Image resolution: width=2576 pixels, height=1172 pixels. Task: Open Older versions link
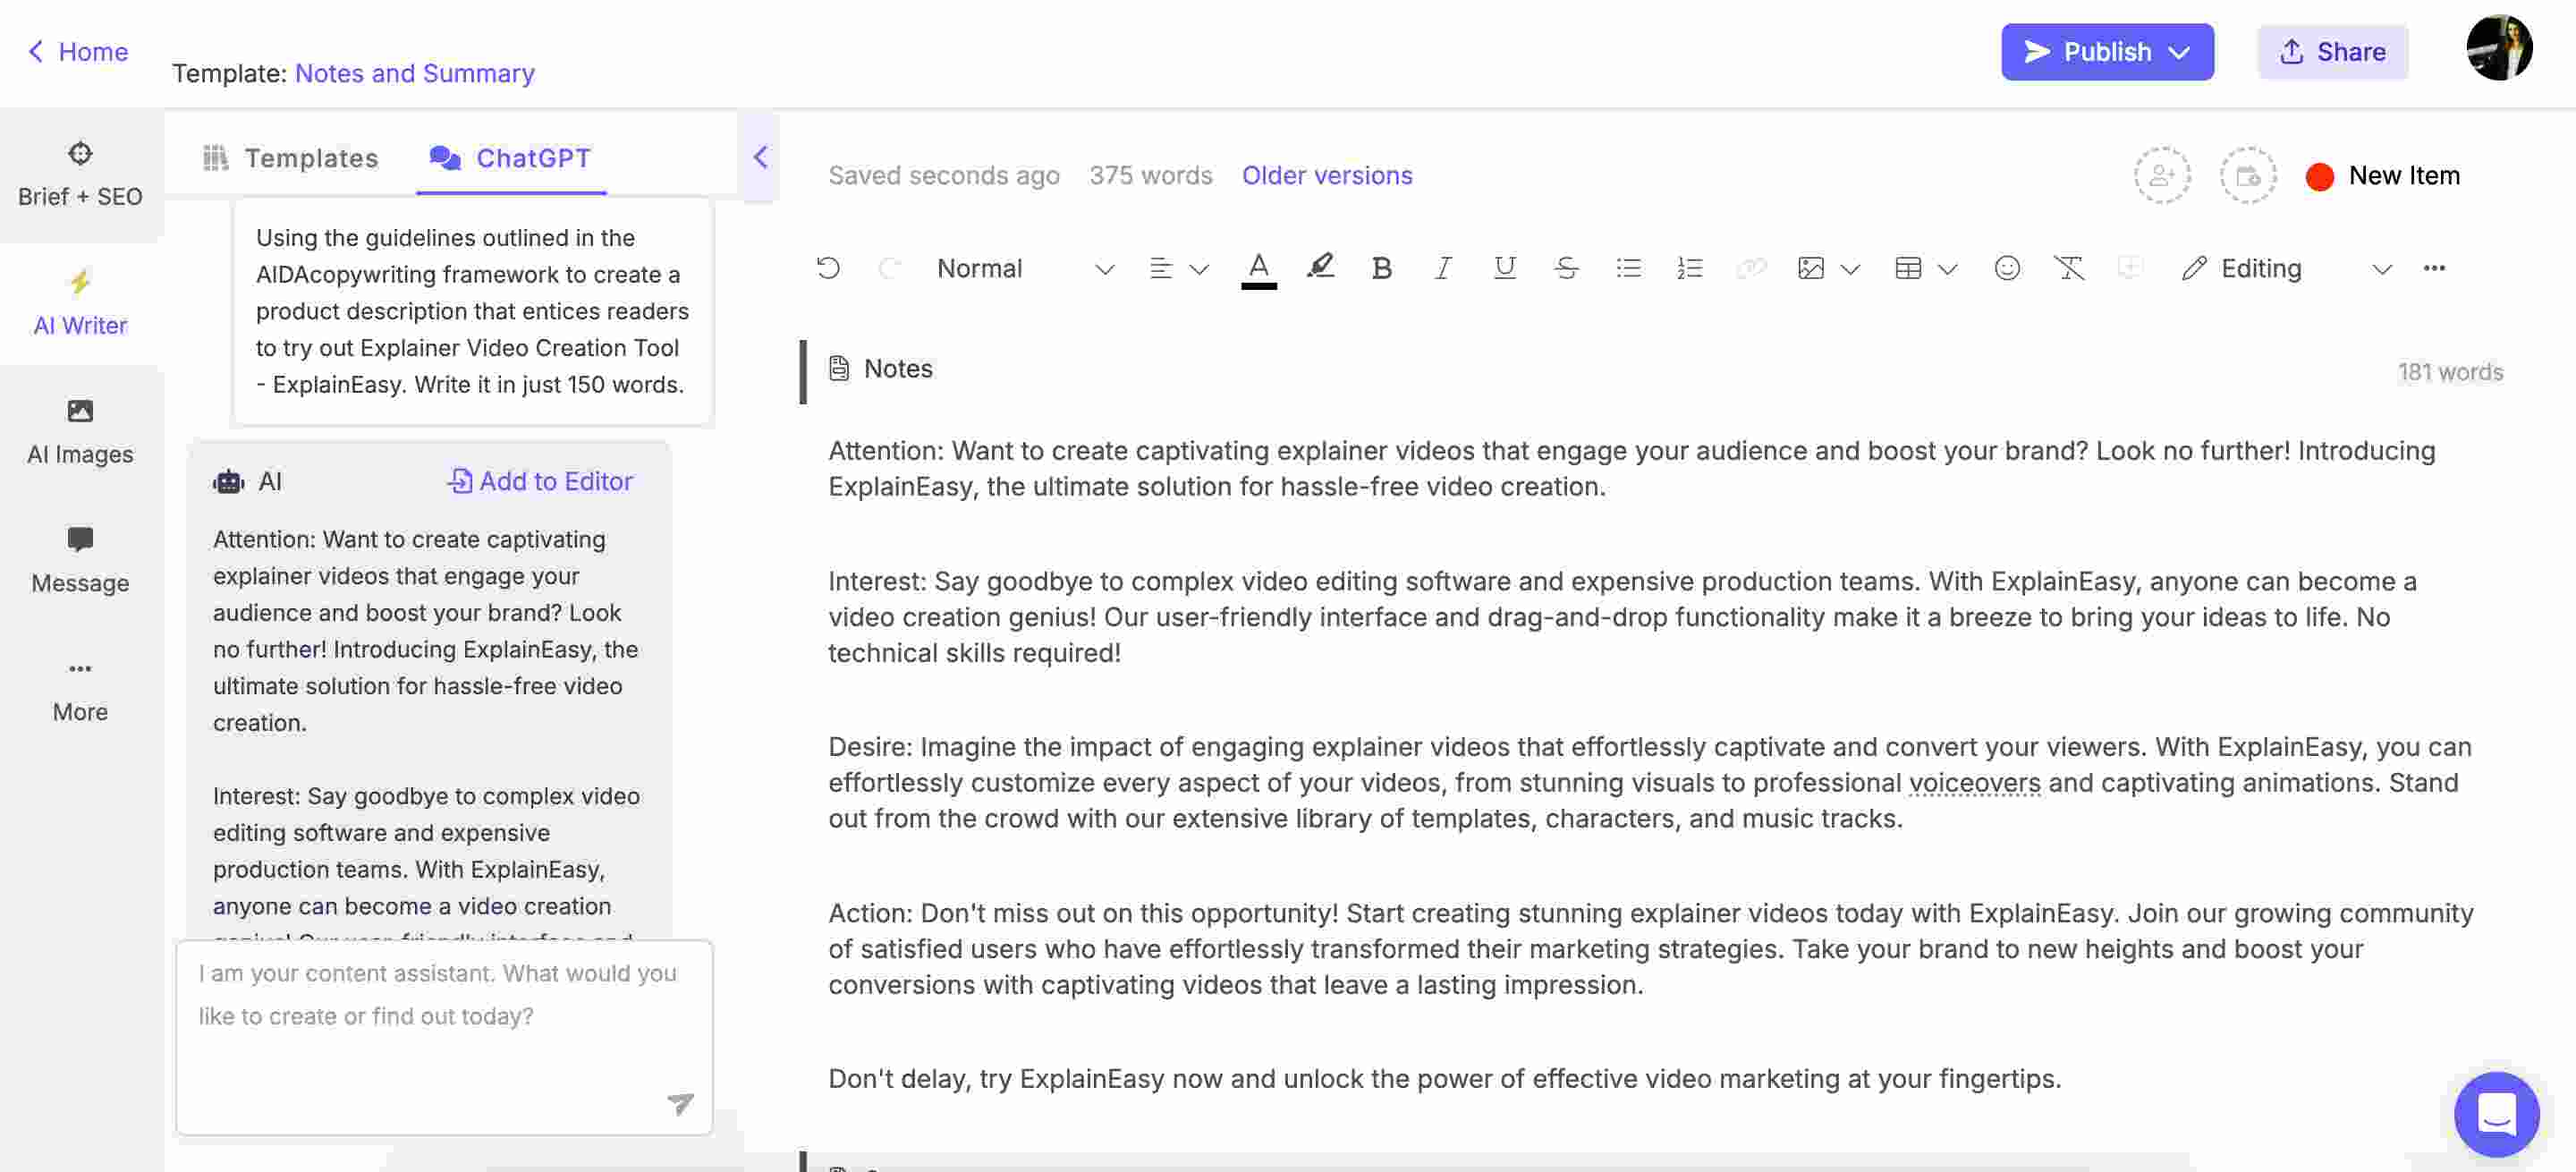coord(1327,174)
